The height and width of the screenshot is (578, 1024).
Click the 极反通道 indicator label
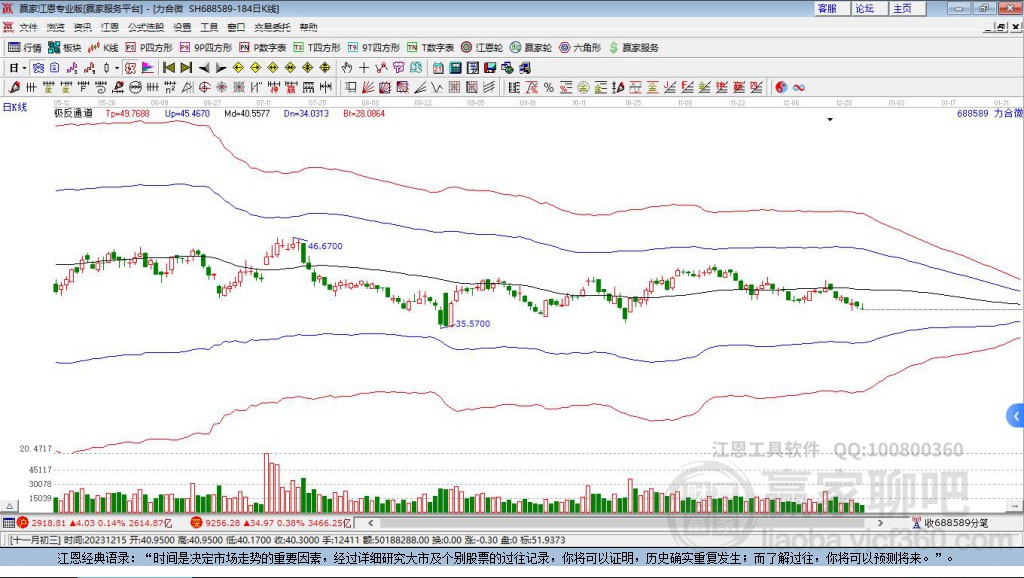(x=73, y=113)
